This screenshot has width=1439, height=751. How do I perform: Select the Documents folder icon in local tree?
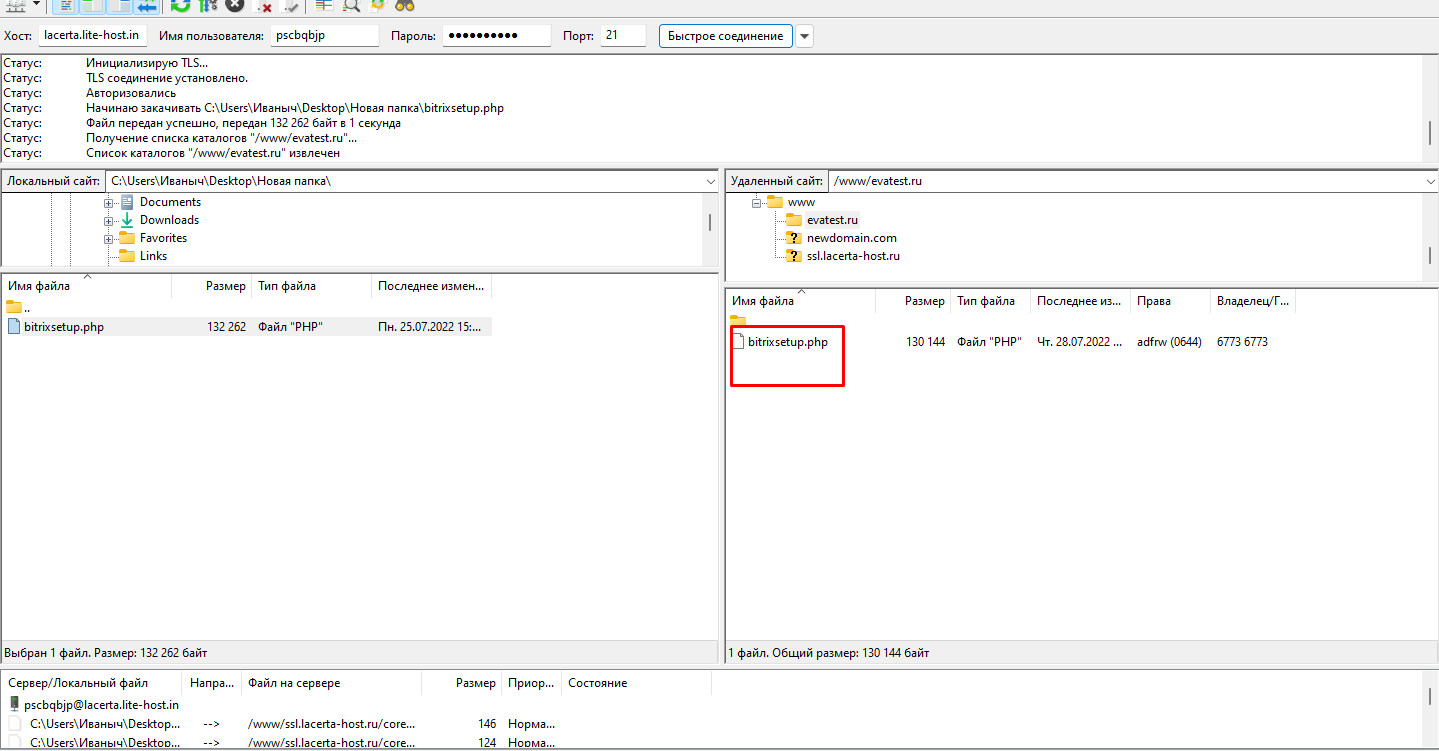tap(127, 202)
